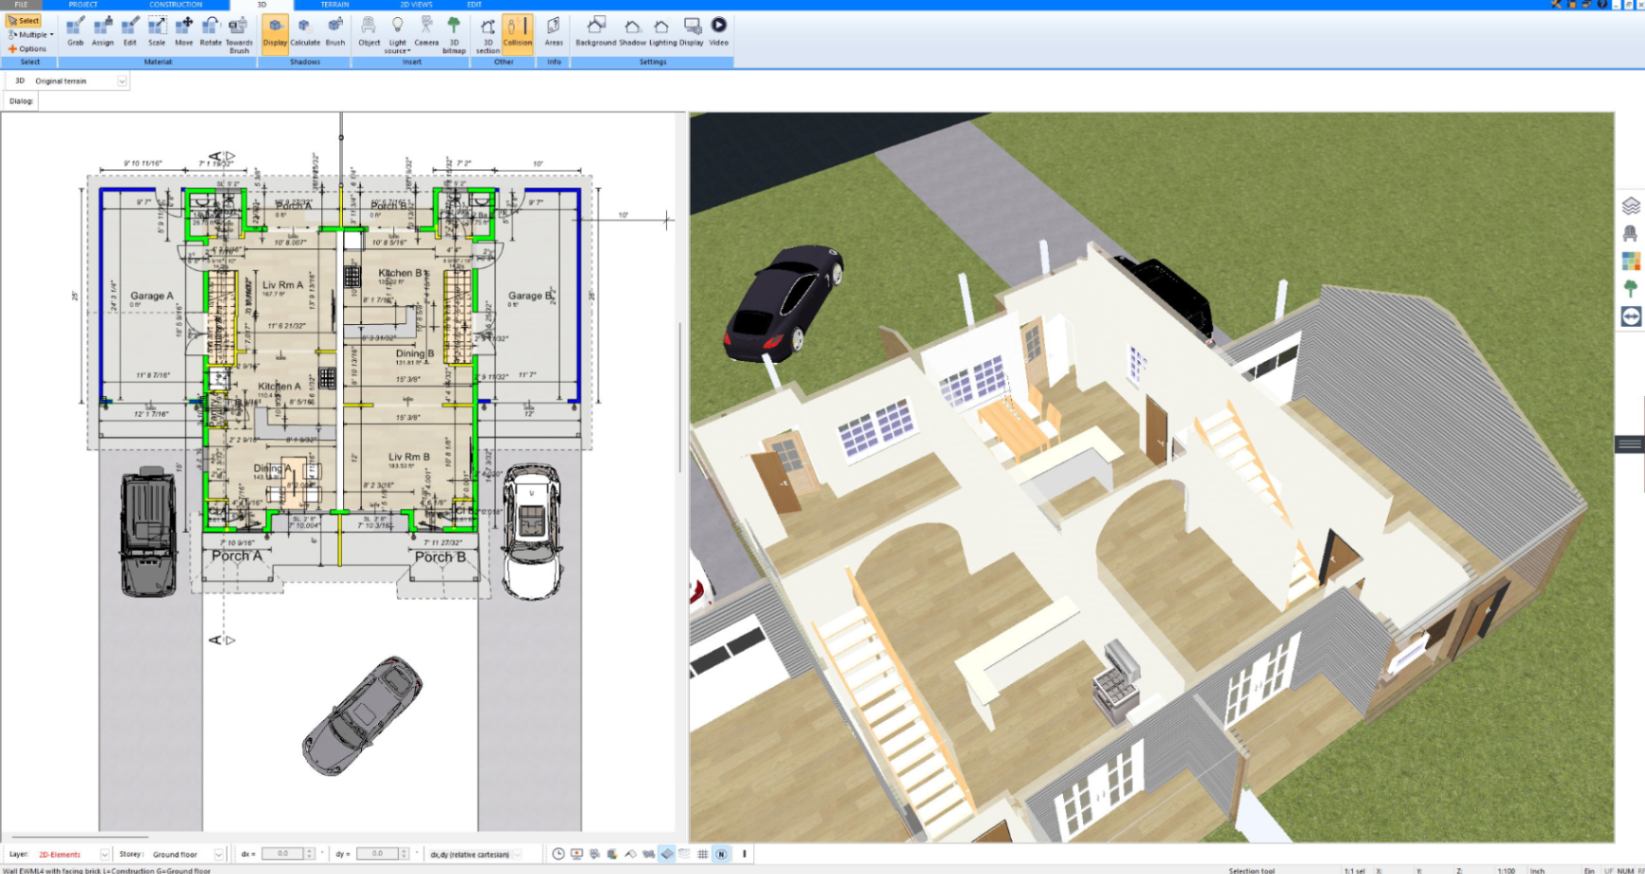Open selection Options
The height and width of the screenshot is (874, 1645).
tap(28, 48)
